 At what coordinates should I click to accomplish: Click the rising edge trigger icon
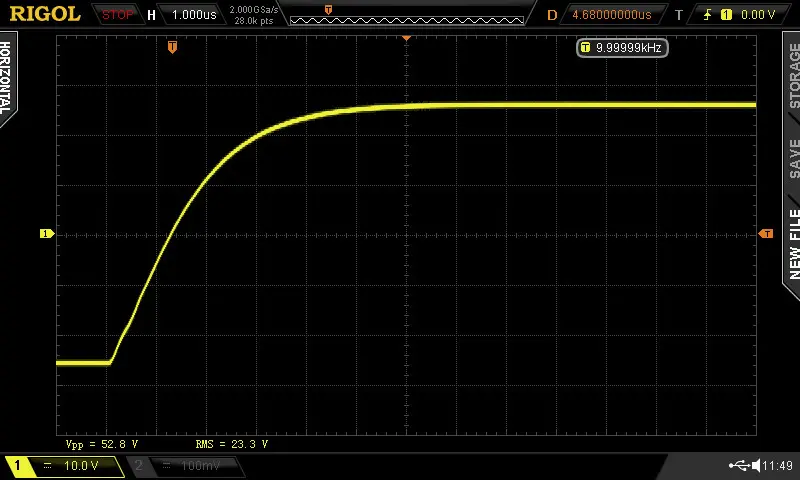click(707, 15)
